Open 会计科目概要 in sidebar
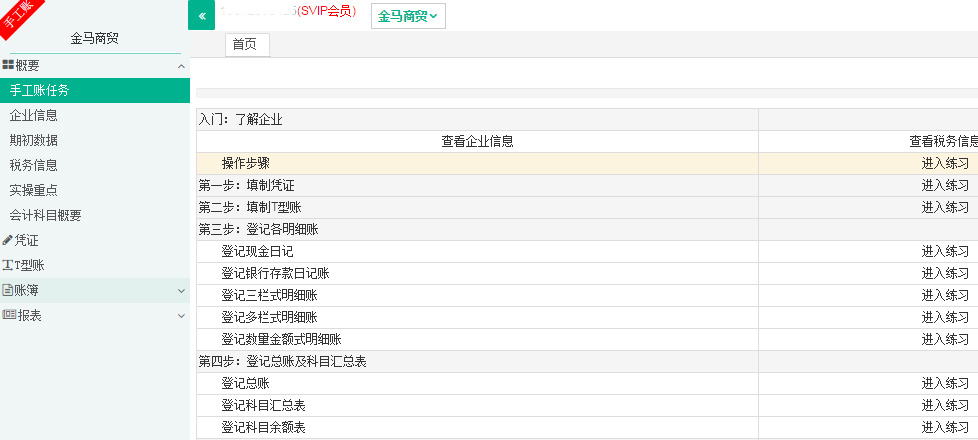 tap(46, 215)
